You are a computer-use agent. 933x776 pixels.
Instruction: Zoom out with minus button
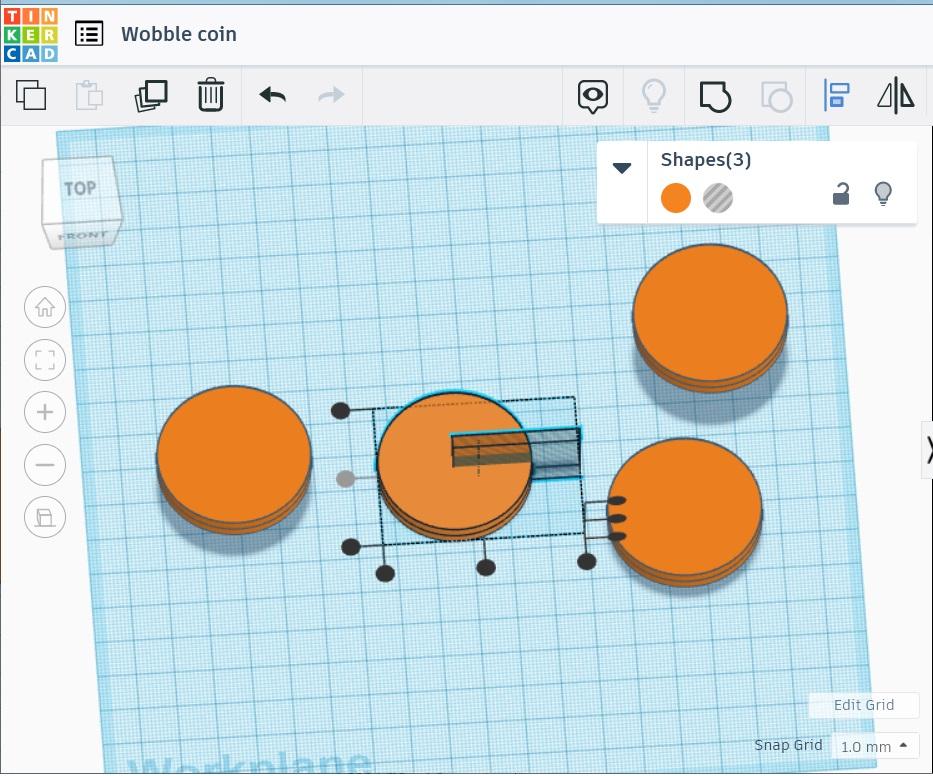click(x=45, y=464)
